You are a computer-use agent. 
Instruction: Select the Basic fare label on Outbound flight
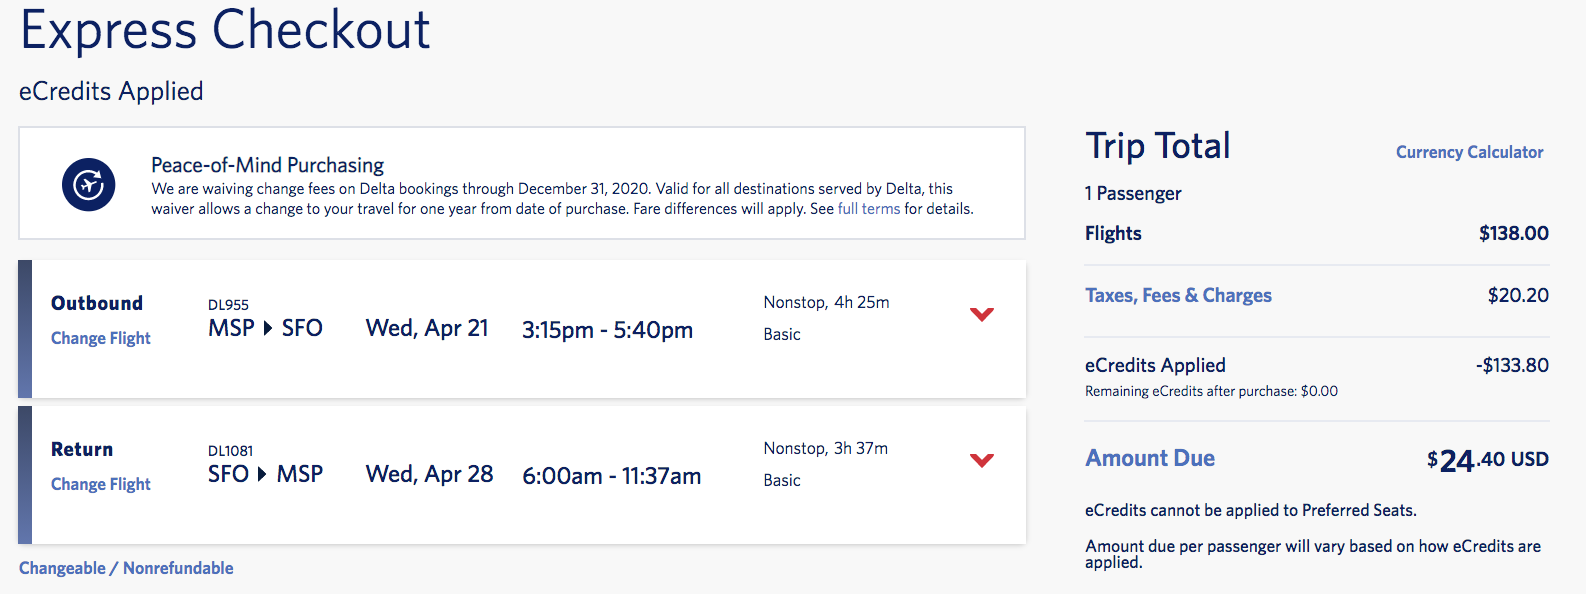(782, 333)
